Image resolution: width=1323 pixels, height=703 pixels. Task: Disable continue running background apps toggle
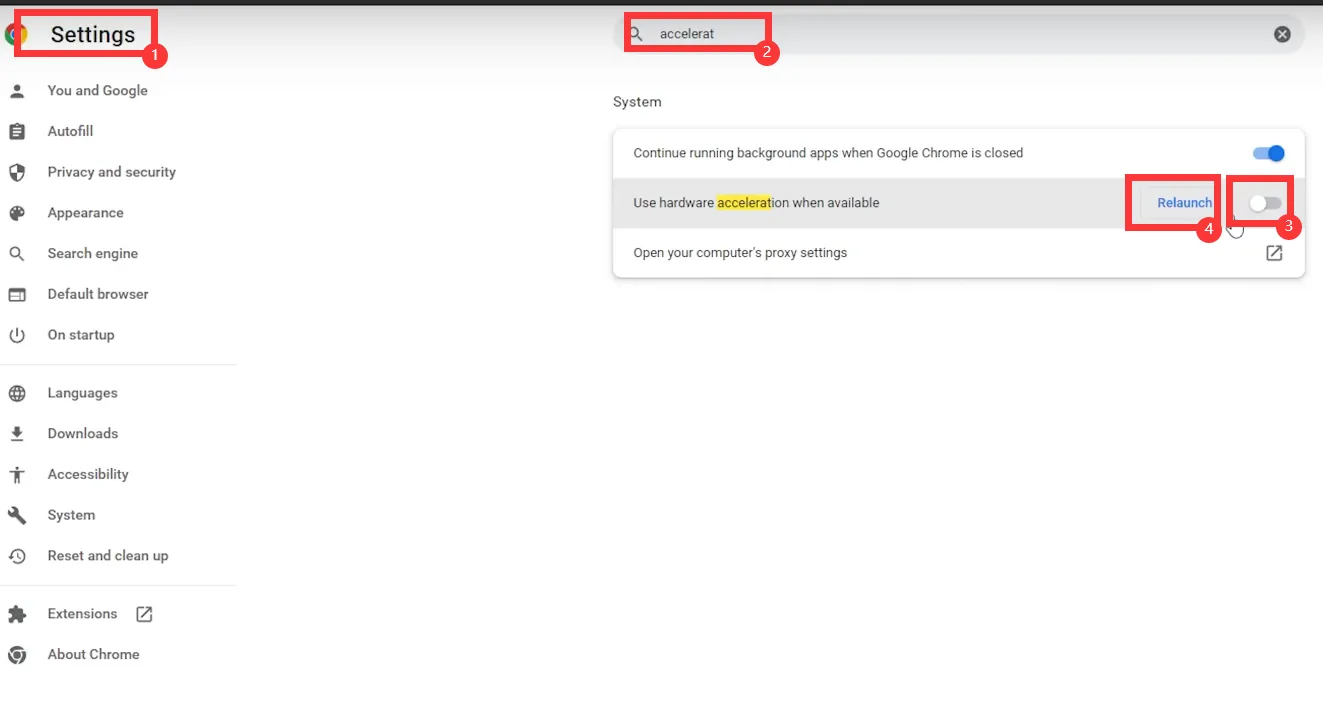click(1268, 154)
